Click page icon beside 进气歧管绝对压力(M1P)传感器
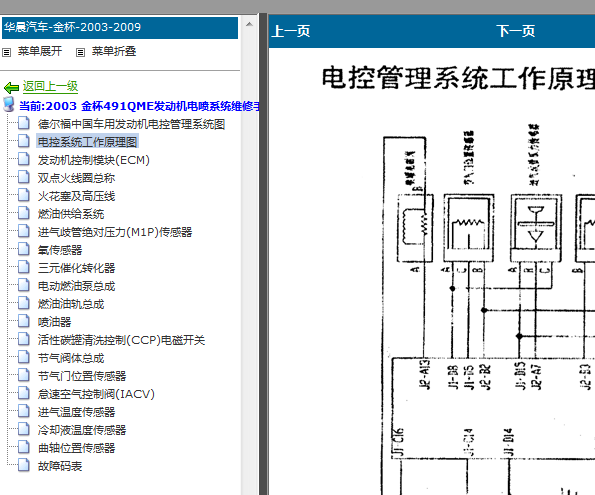Image resolution: width=595 pixels, height=495 pixels. 24,231
